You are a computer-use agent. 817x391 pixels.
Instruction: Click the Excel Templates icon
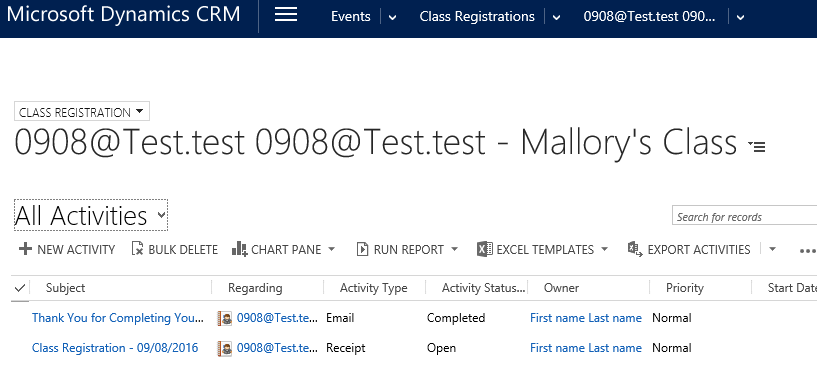coord(485,249)
